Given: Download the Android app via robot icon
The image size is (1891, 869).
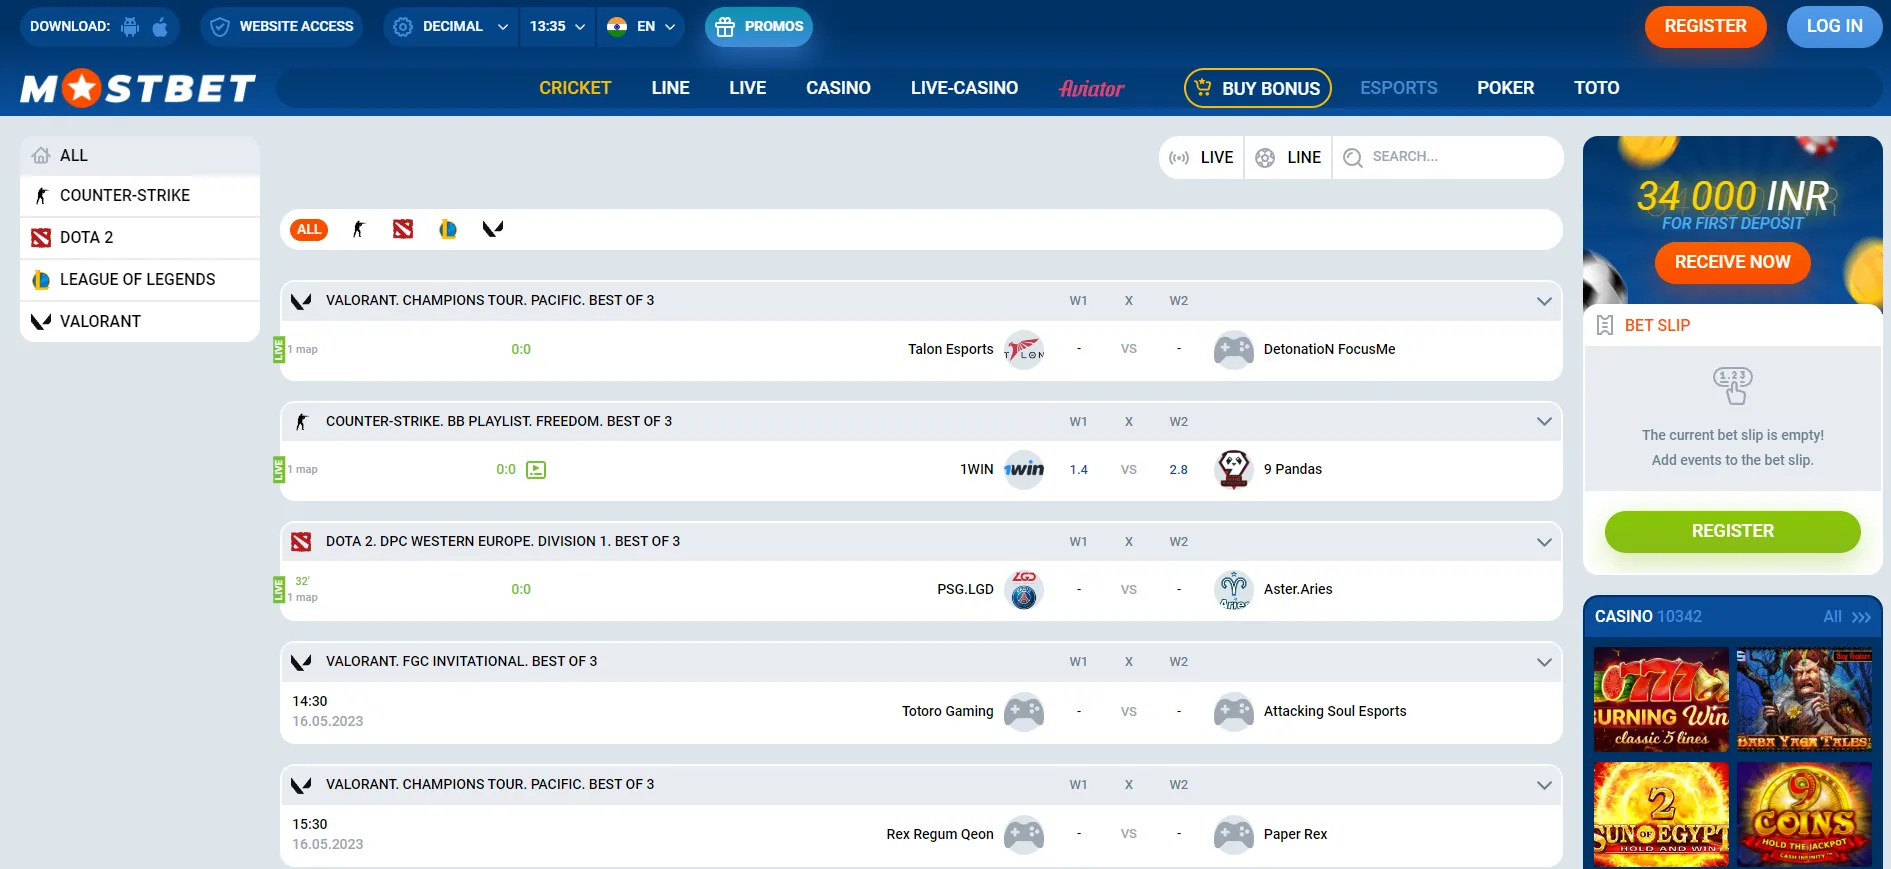Looking at the screenshot, I should pyautogui.click(x=130, y=27).
